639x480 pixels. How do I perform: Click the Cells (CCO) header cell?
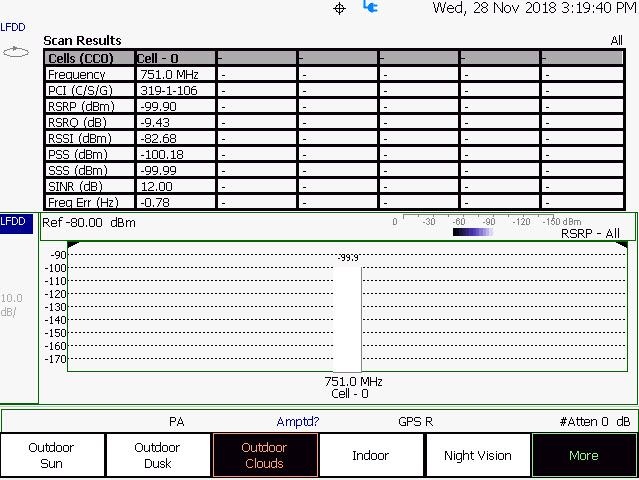point(89,58)
